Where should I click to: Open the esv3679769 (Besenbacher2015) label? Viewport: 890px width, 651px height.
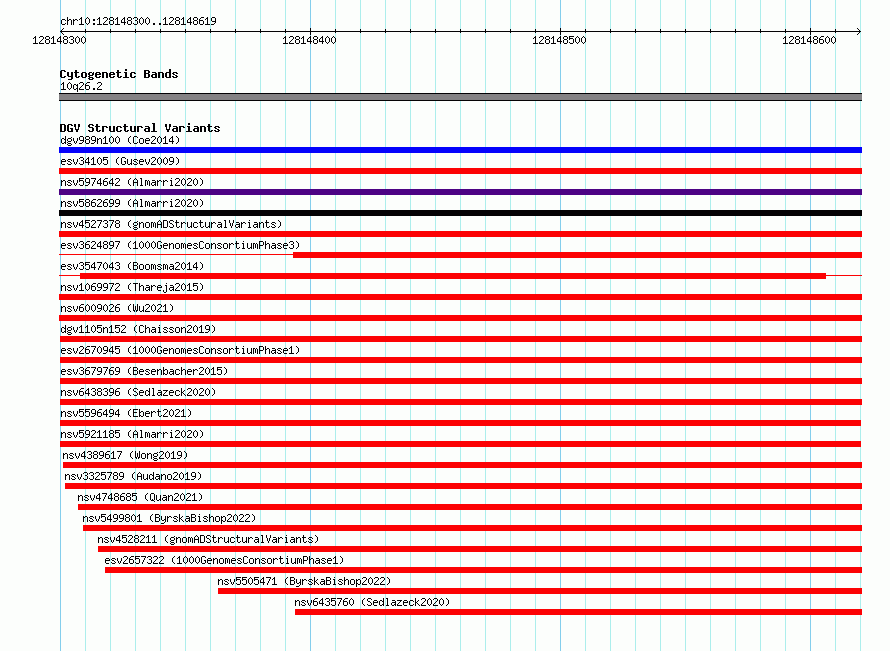pyautogui.click(x=144, y=371)
